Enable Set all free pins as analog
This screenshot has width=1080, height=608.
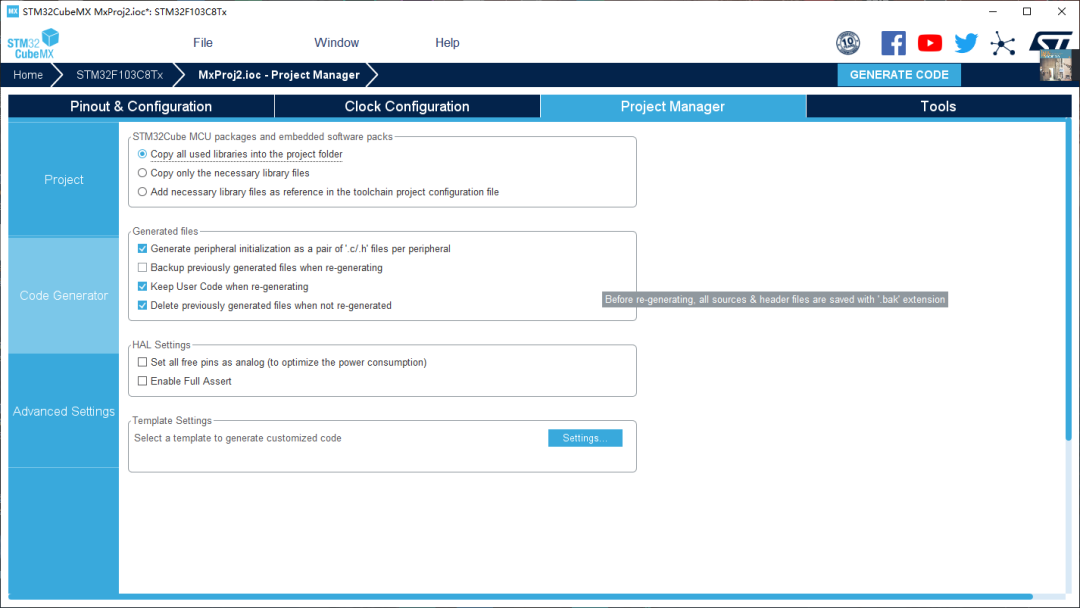(142, 362)
